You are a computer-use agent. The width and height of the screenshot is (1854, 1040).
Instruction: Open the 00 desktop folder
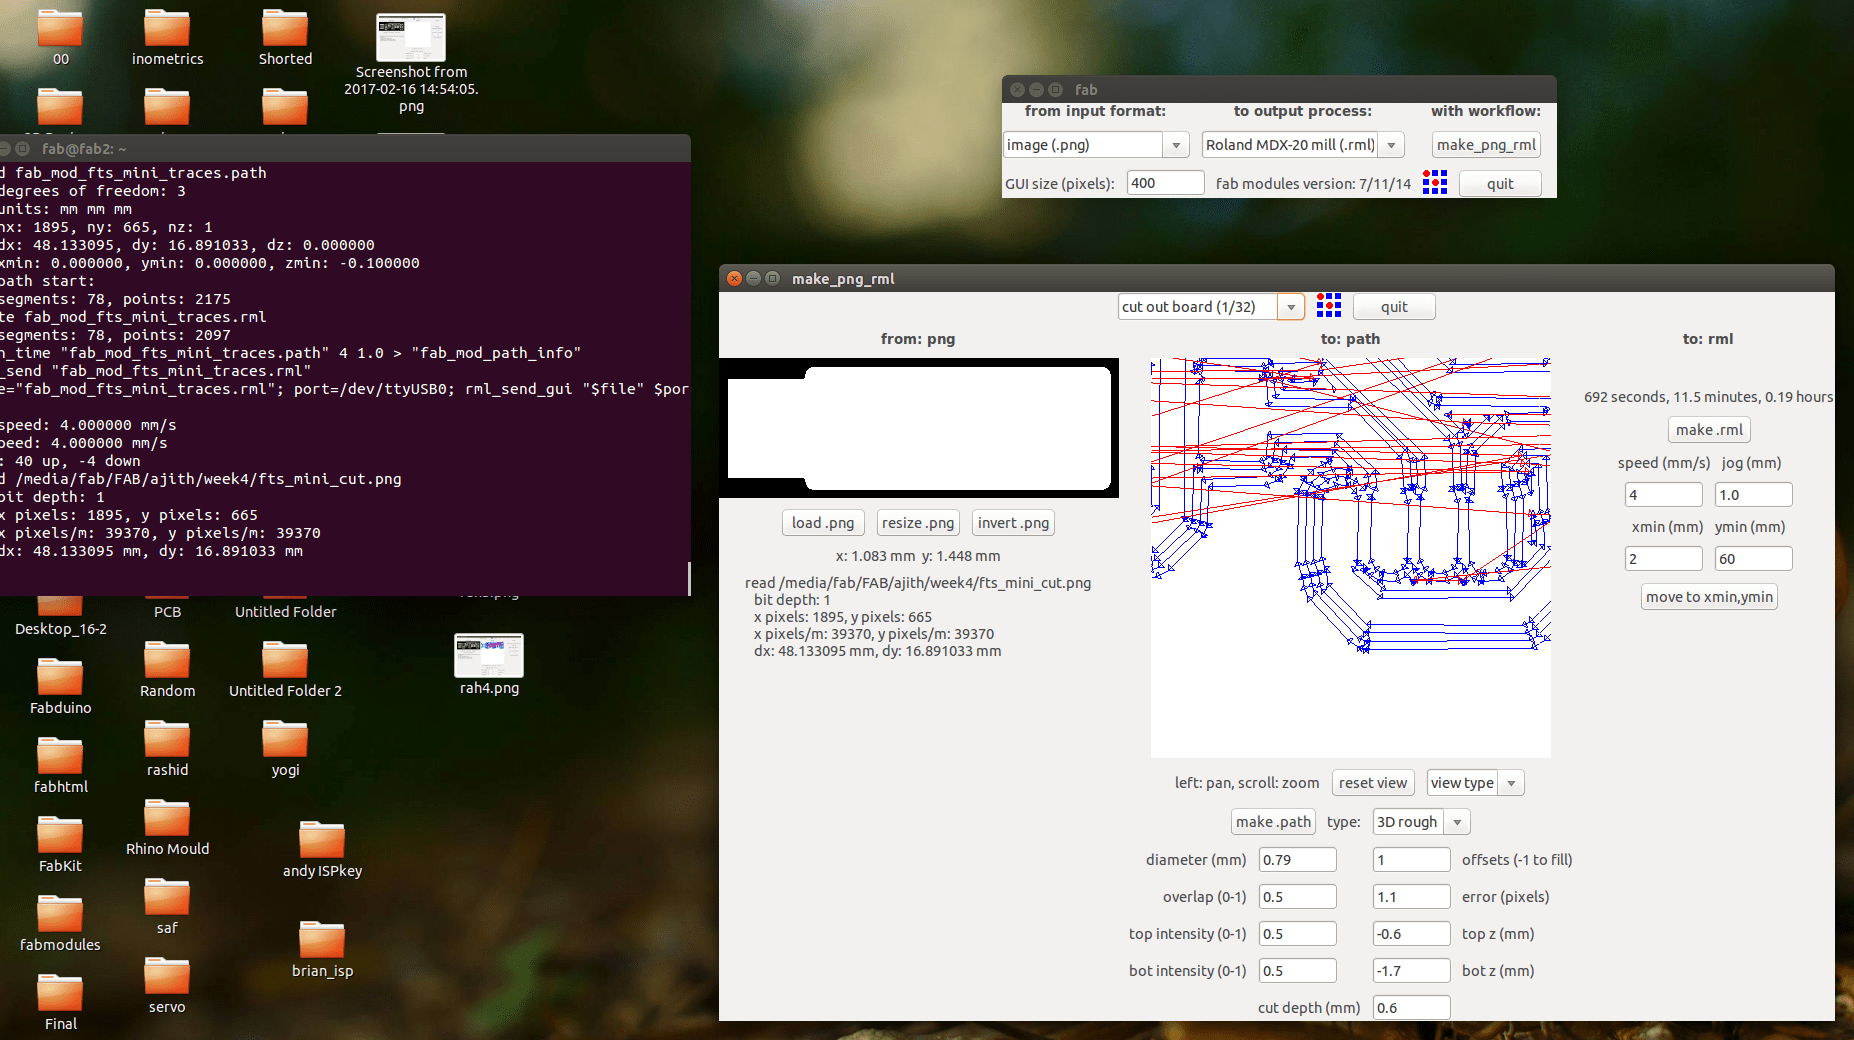(60, 38)
